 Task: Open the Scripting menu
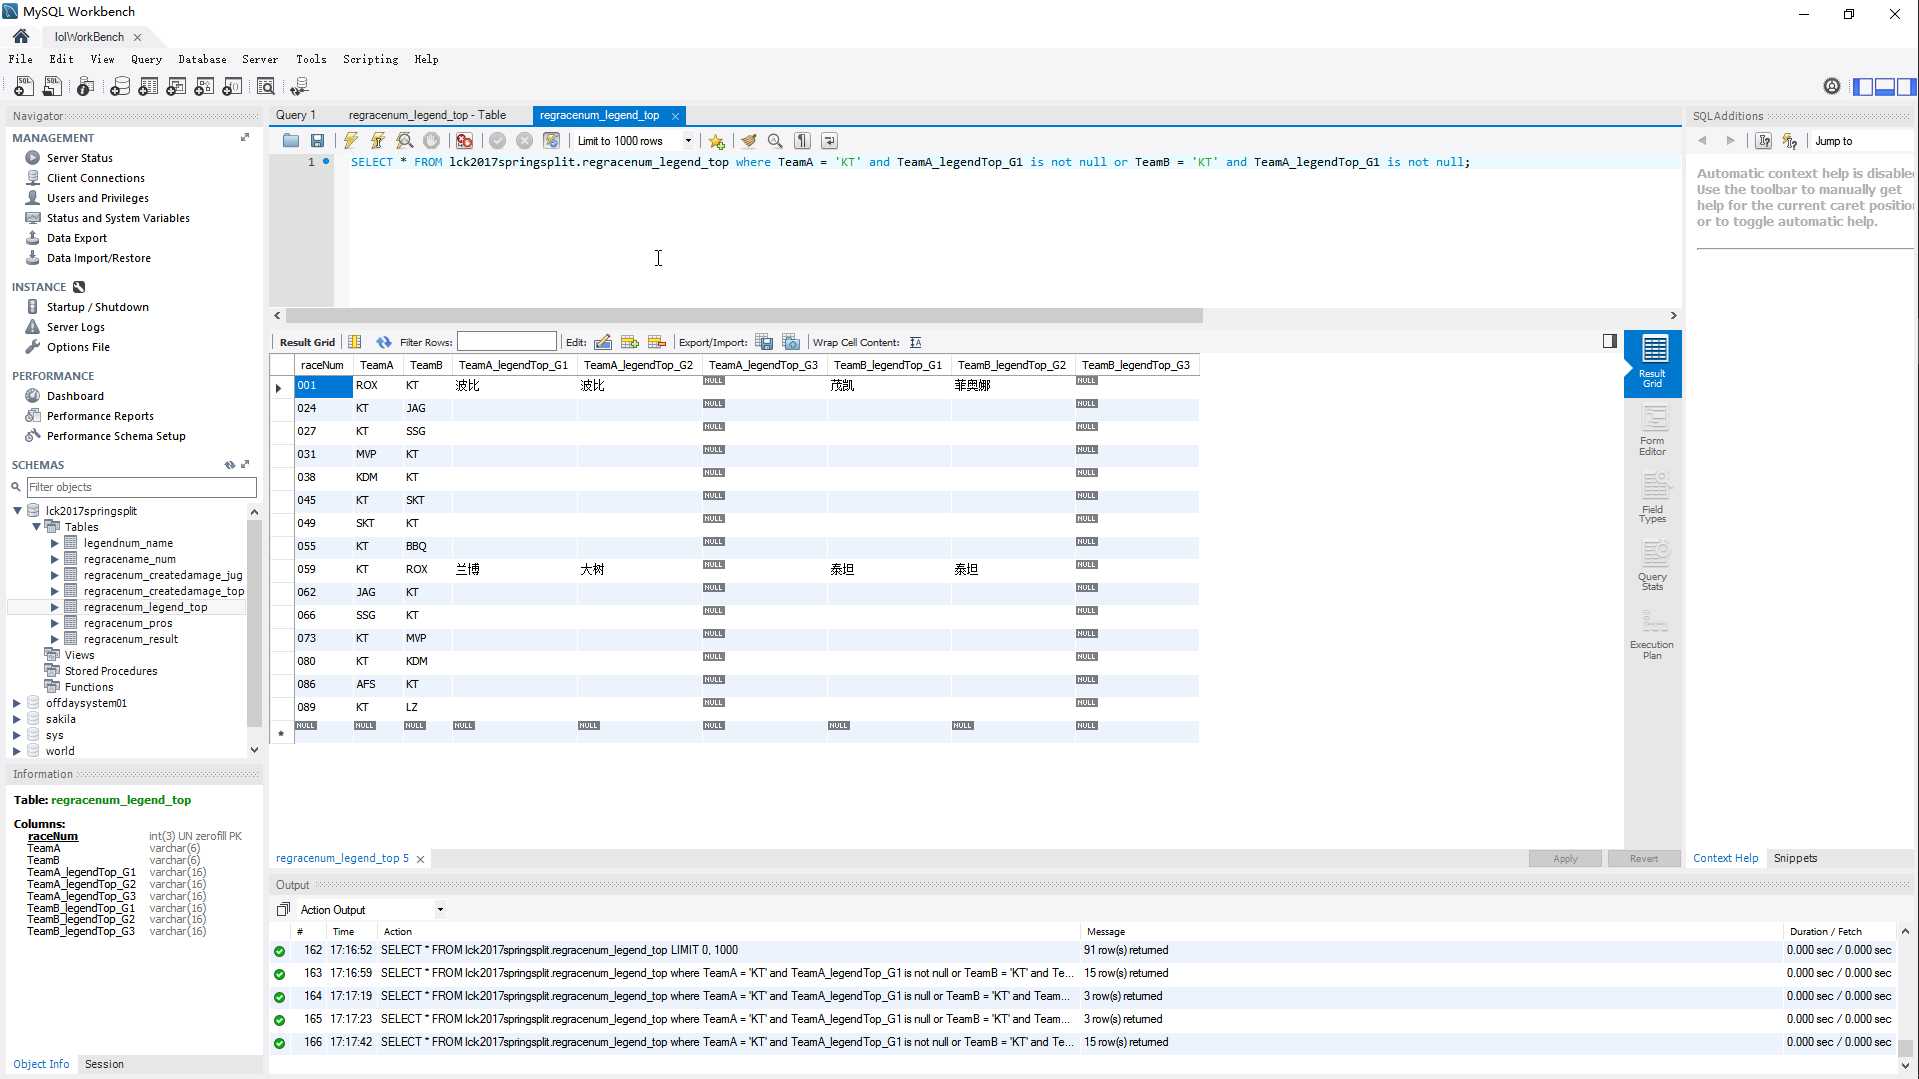[x=370, y=59]
